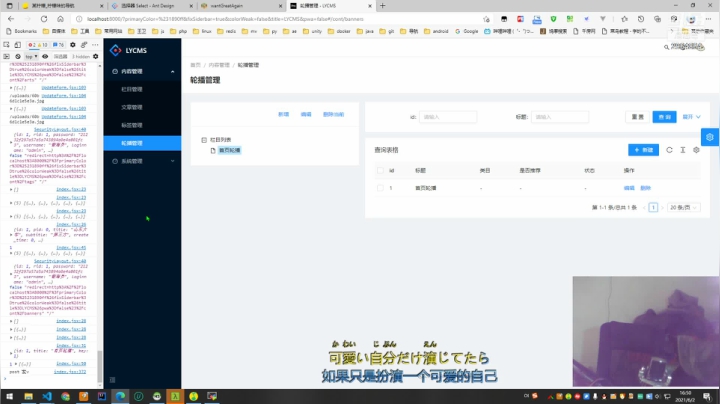Expand the search form with 展开
This screenshot has width=720, height=404.
click(692, 117)
